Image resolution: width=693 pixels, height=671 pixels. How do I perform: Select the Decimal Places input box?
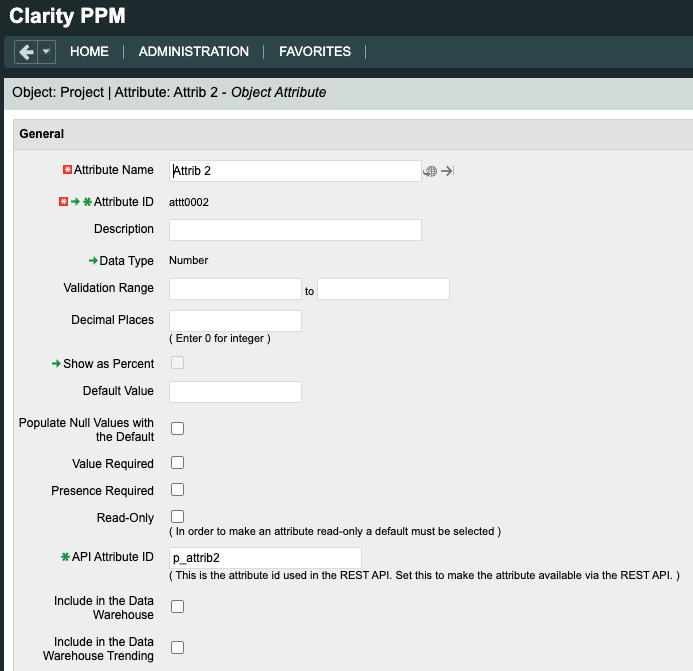pos(235,321)
